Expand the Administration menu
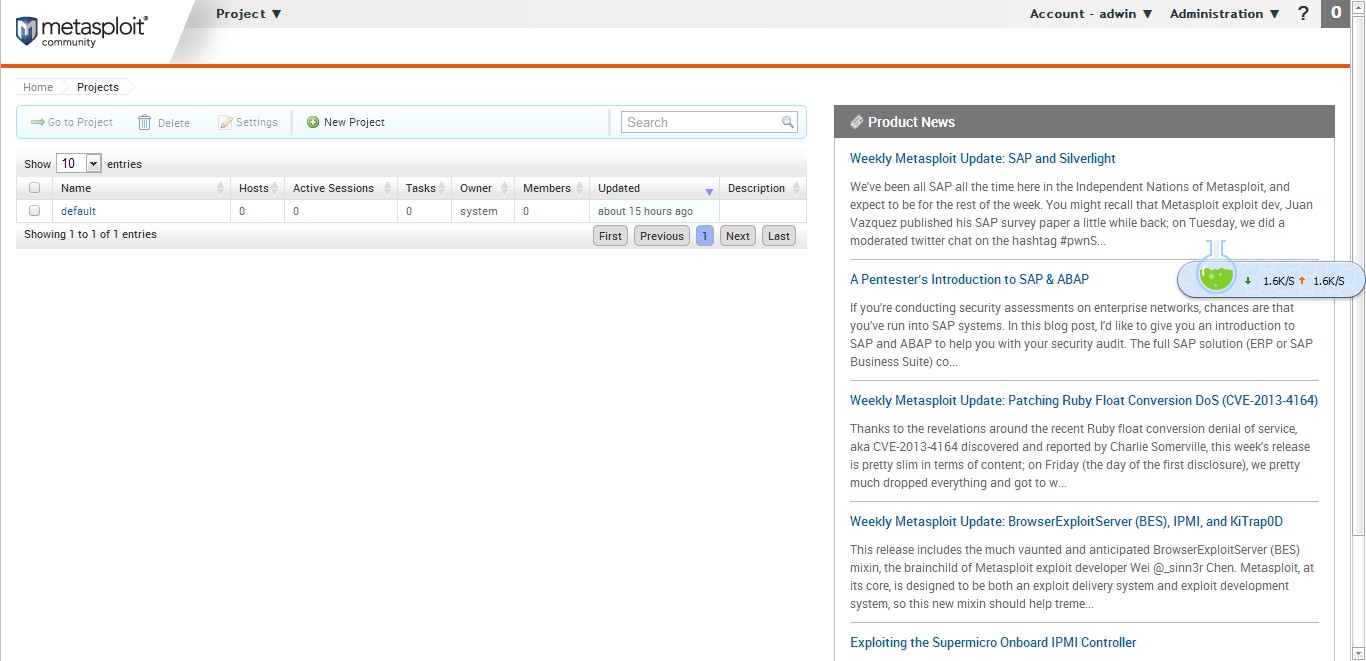The image size is (1366, 661). (x=1225, y=14)
